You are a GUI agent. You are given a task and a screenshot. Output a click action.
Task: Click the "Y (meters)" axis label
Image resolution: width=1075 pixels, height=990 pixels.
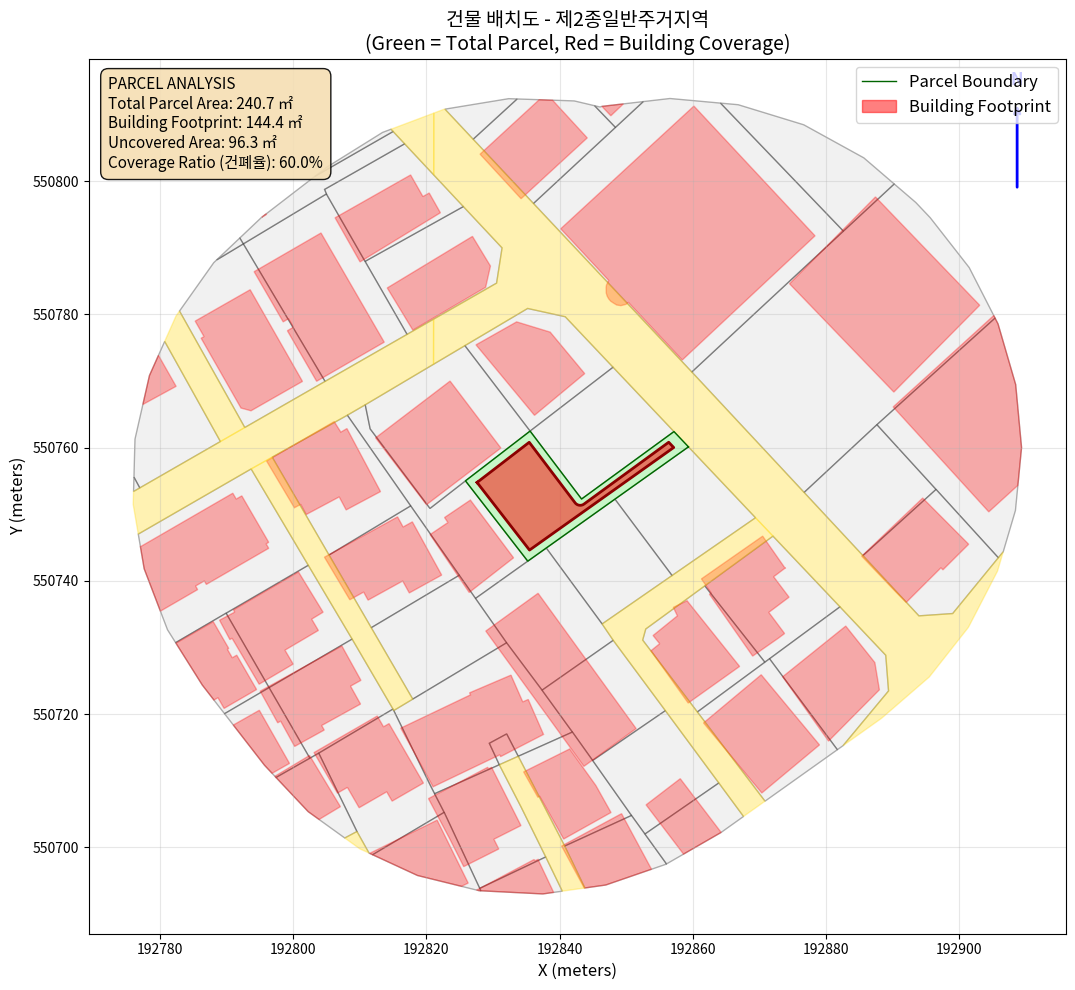coord(17,497)
